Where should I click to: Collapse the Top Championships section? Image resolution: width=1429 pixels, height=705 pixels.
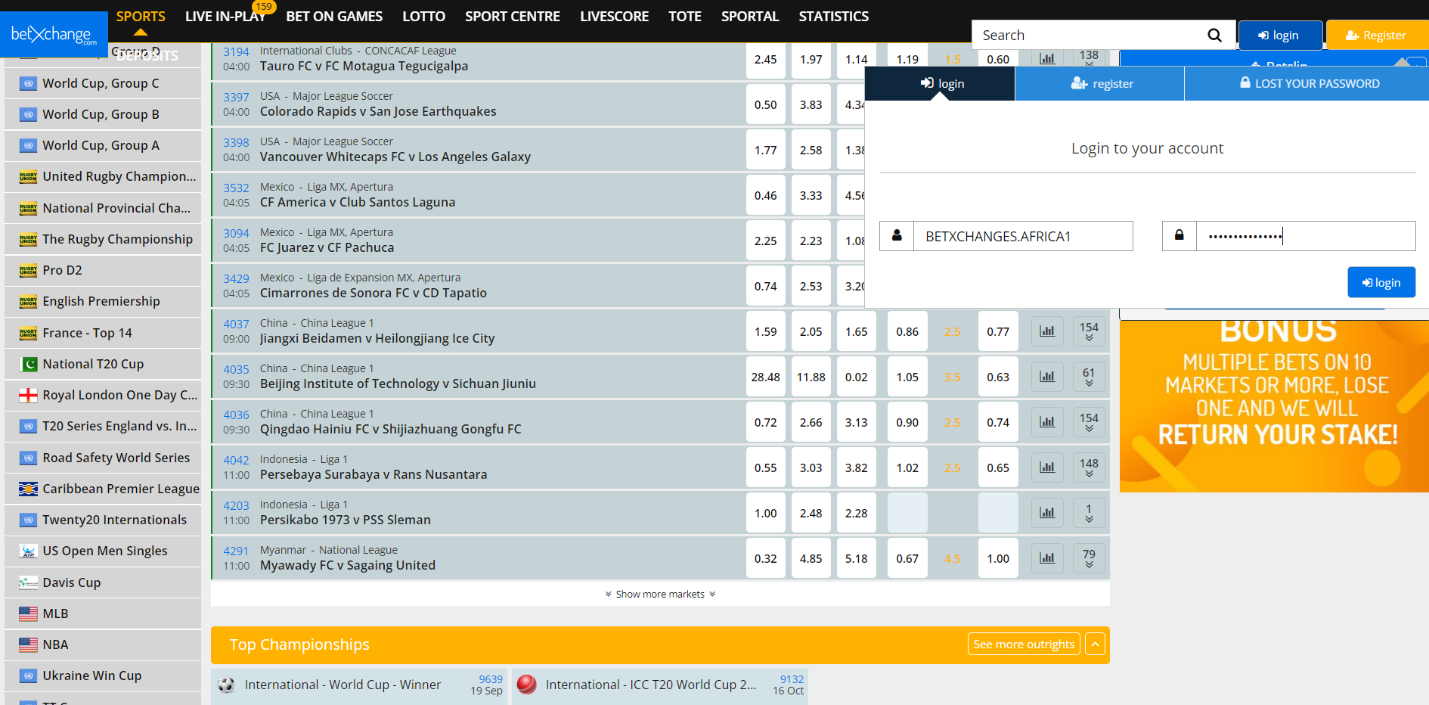tap(1095, 644)
